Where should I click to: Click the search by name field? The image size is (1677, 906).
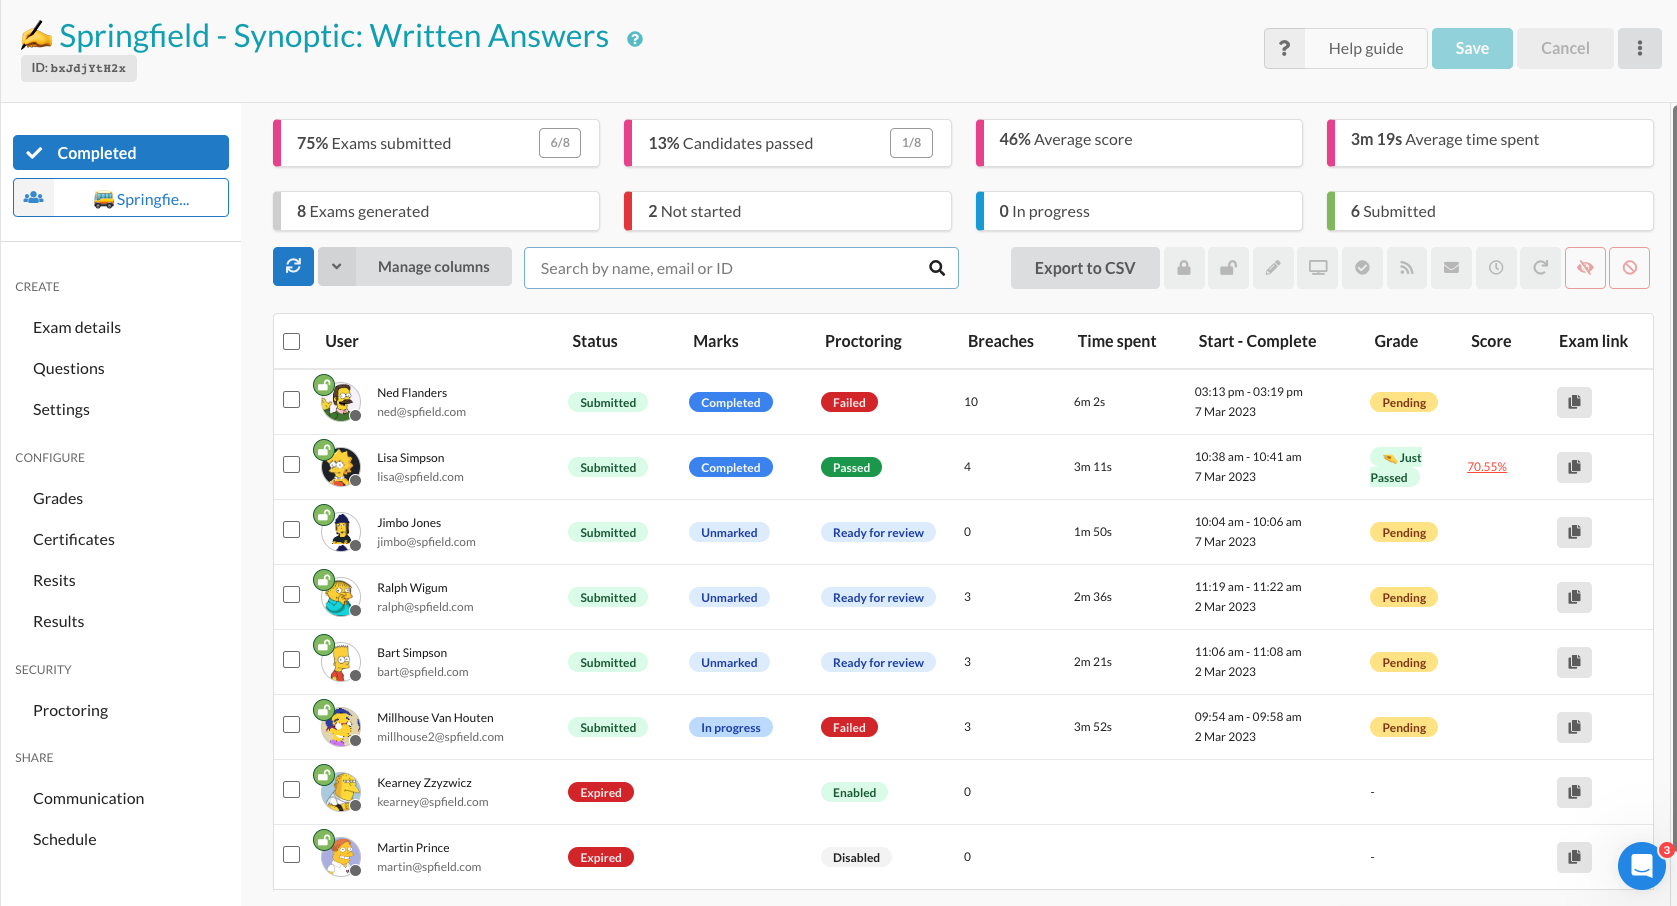730,268
